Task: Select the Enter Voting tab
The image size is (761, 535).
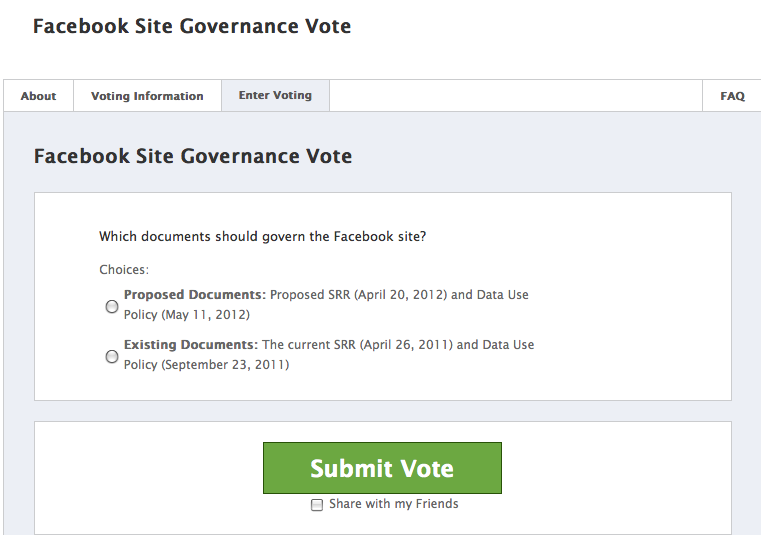Action: 275,95
